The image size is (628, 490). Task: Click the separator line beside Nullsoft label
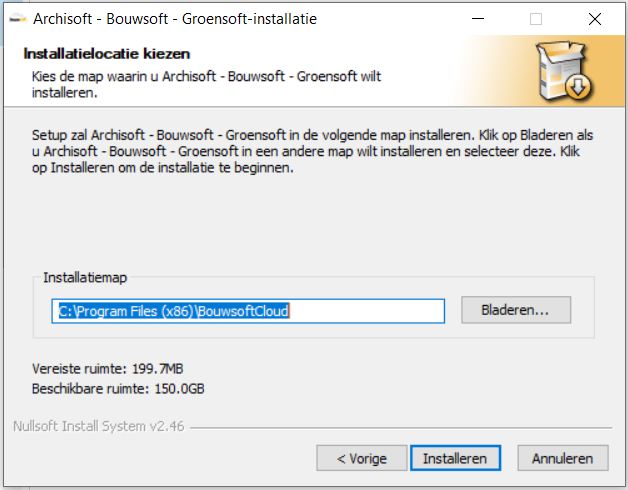pyautogui.click(x=401, y=428)
